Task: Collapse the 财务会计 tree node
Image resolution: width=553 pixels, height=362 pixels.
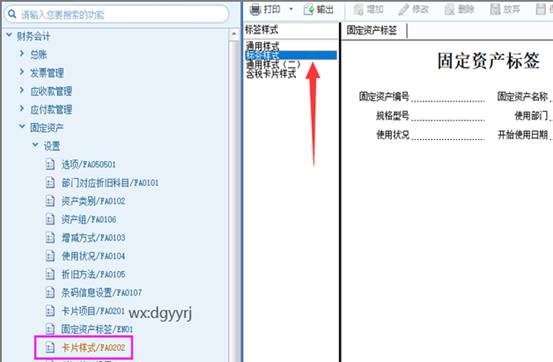Action: pyautogui.click(x=10, y=35)
